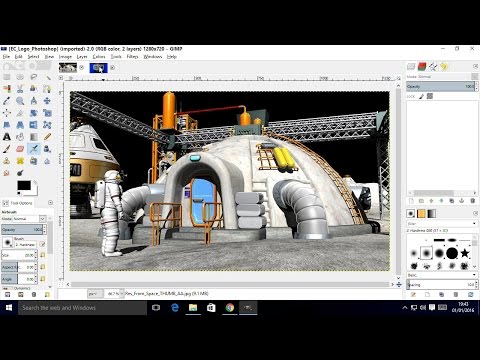This screenshot has height=360, width=480.
Task: Open the airbrush Mode dropdown
Action: coord(29,219)
